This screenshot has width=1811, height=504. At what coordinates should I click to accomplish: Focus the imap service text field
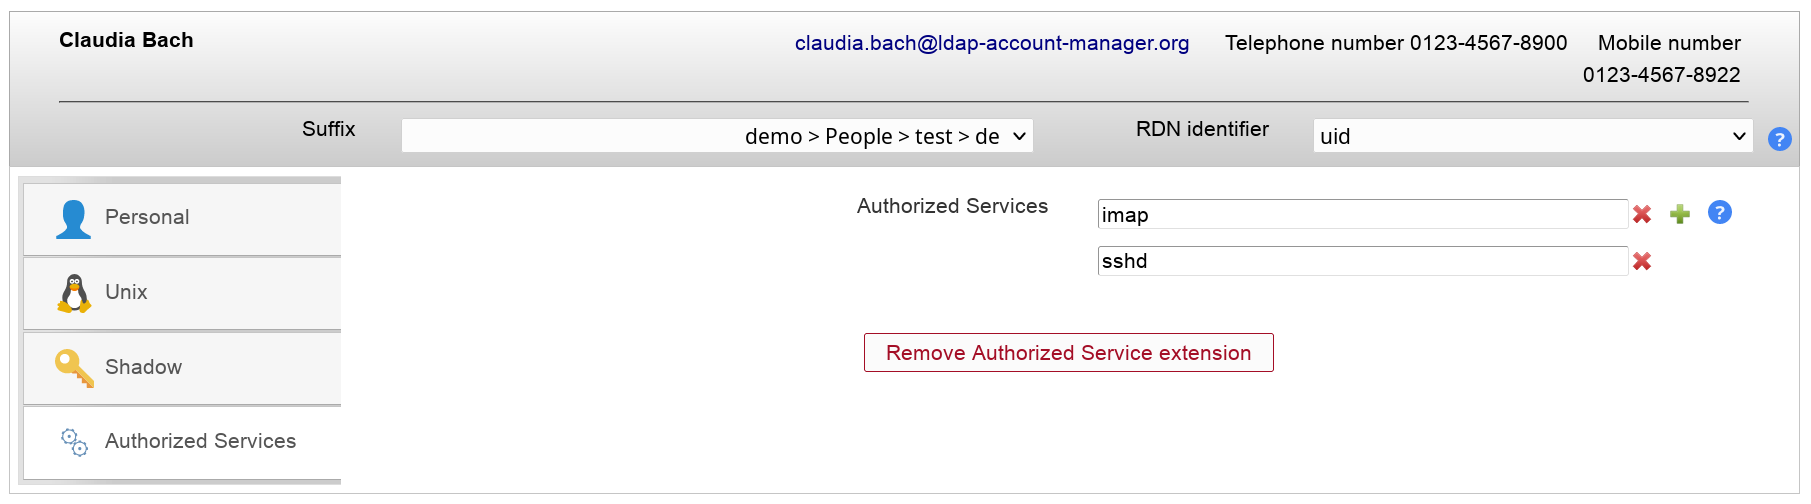(x=1362, y=215)
